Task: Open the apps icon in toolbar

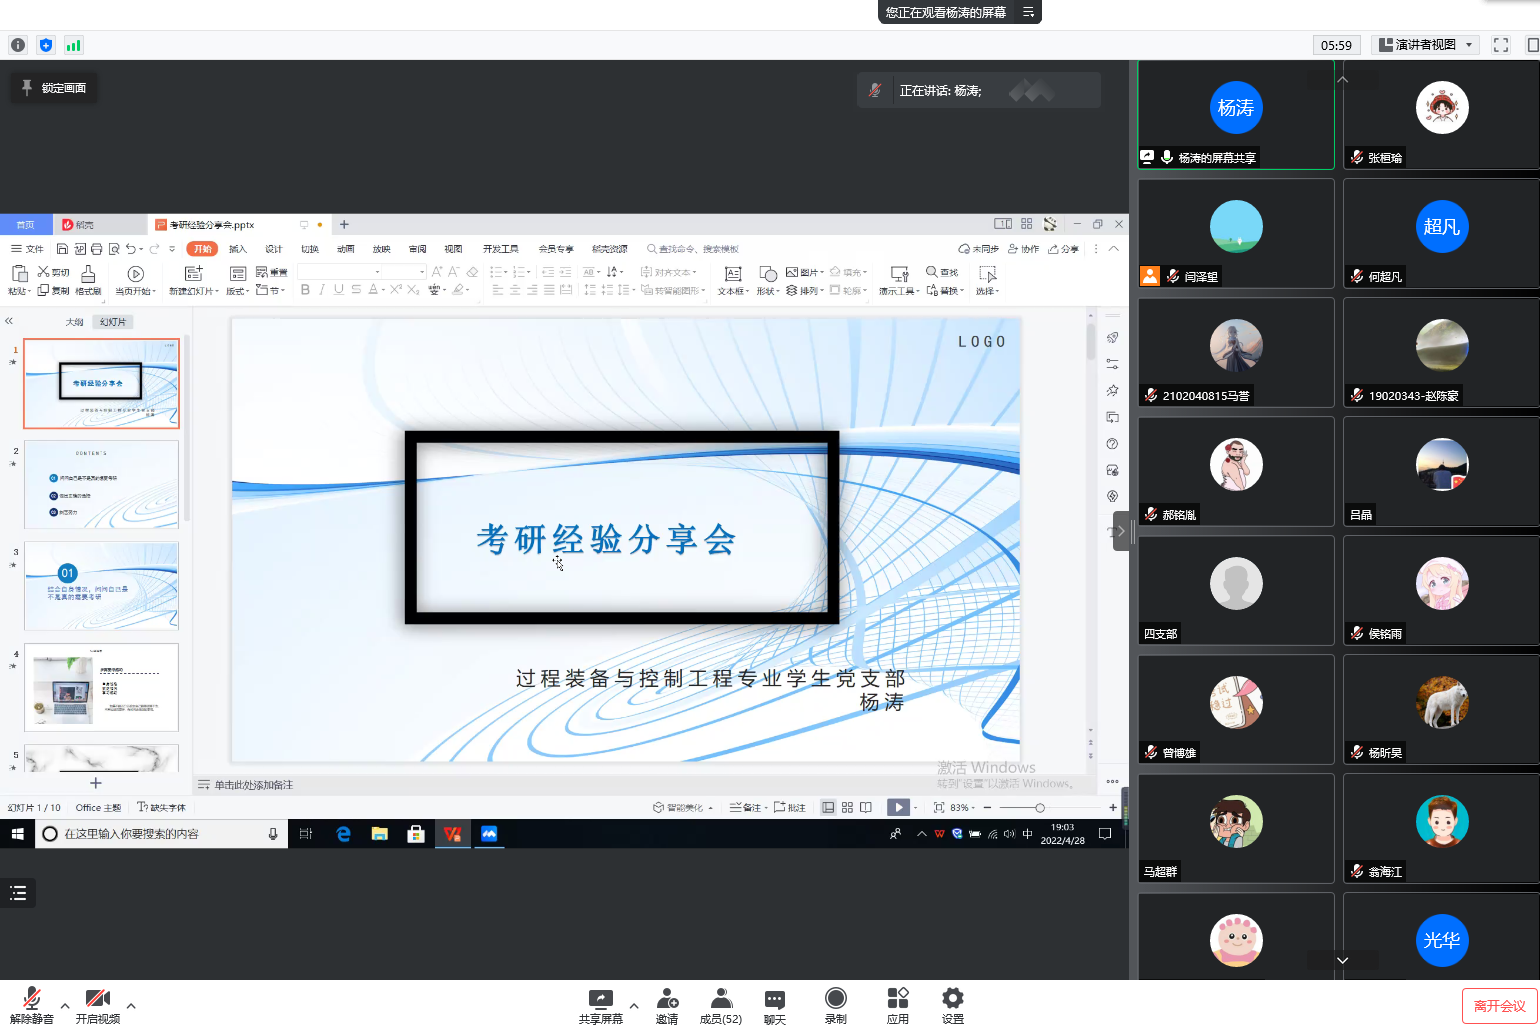Action: click(x=897, y=999)
